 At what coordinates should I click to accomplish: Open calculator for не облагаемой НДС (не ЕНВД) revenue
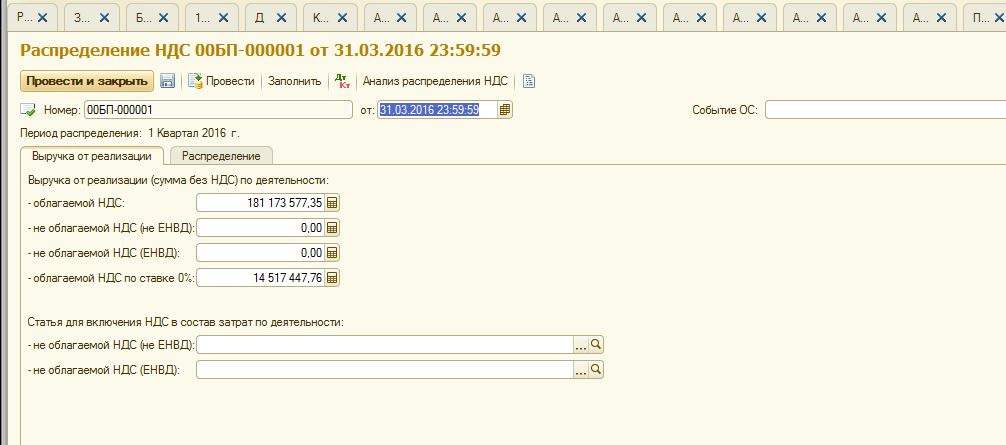(333, 228)
